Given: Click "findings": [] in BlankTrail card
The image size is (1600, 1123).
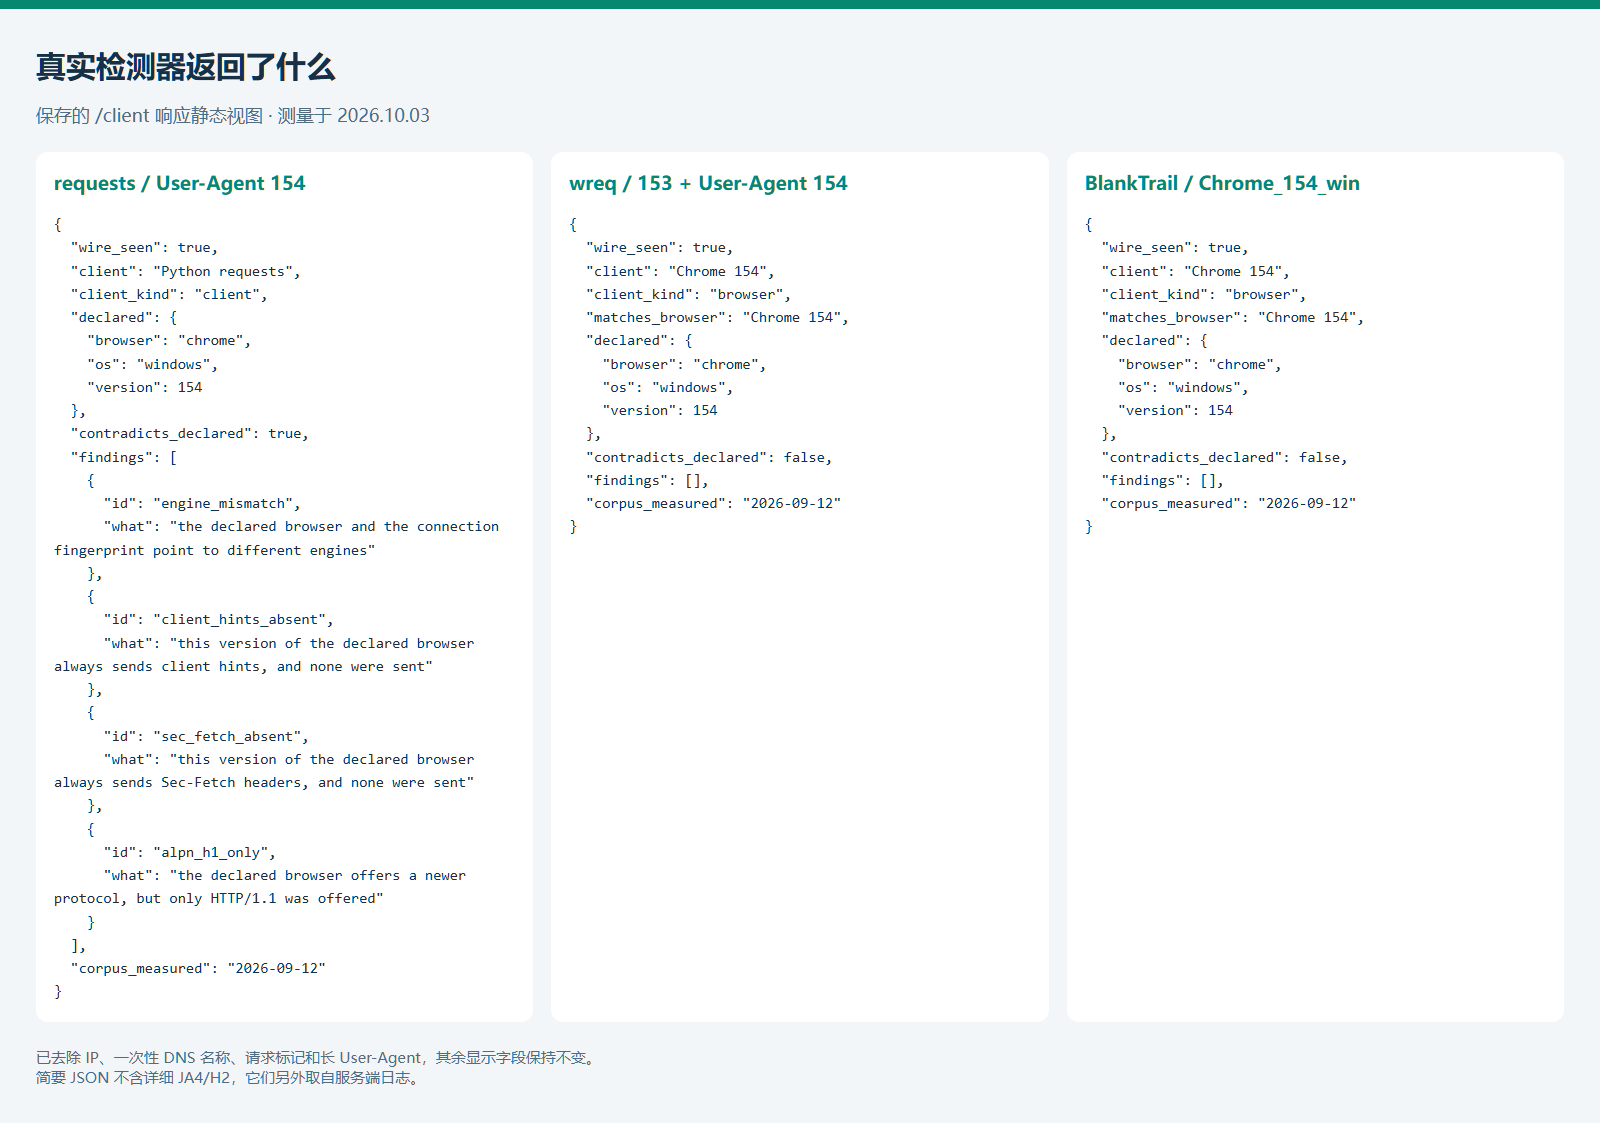Looking at the screenshot, I should click(x=1163, y=480).
